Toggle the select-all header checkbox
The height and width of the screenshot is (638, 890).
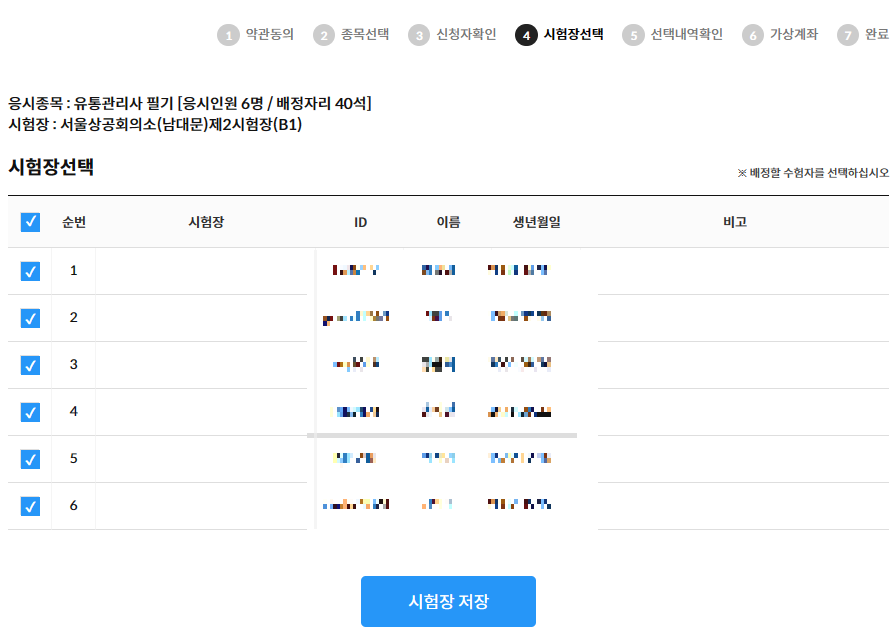point(31,222)
